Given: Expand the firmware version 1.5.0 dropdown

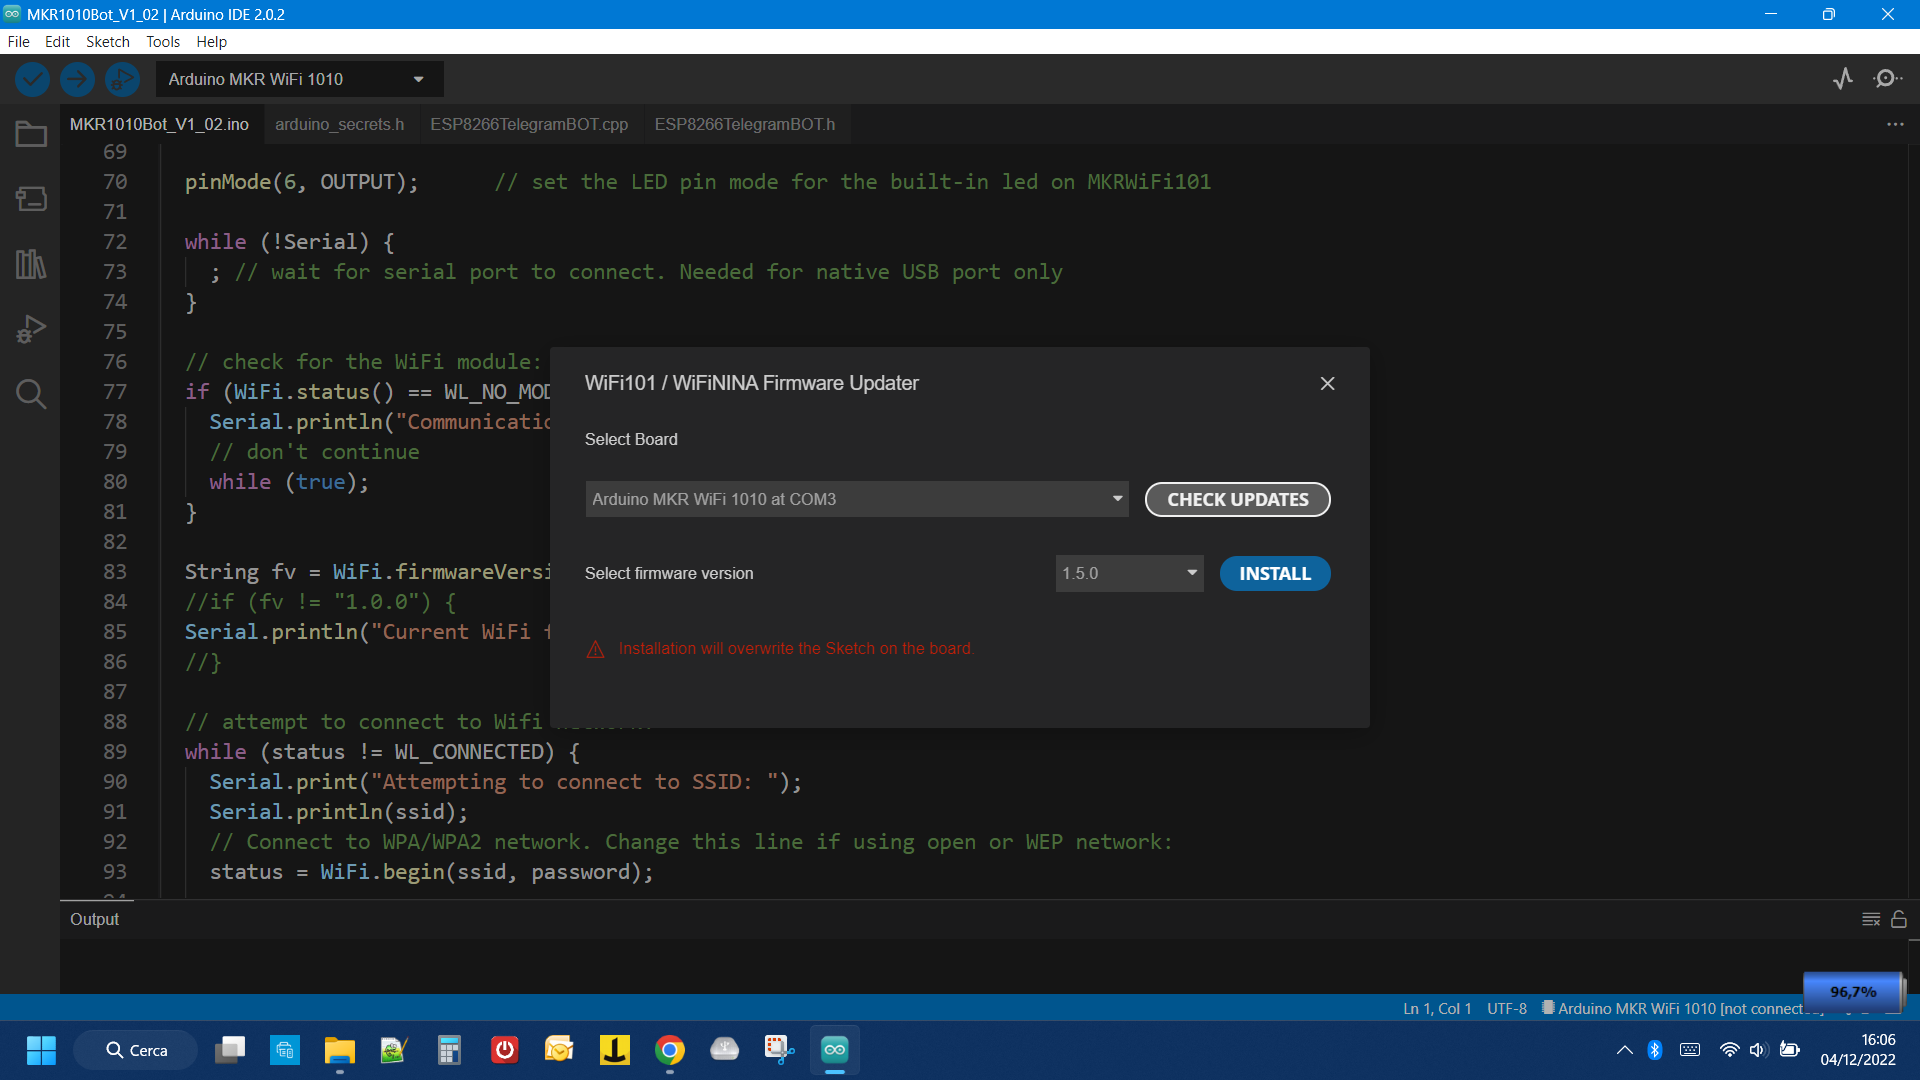Looking at the screenshot, I should pyautogui.click(x=1129, y=573).
